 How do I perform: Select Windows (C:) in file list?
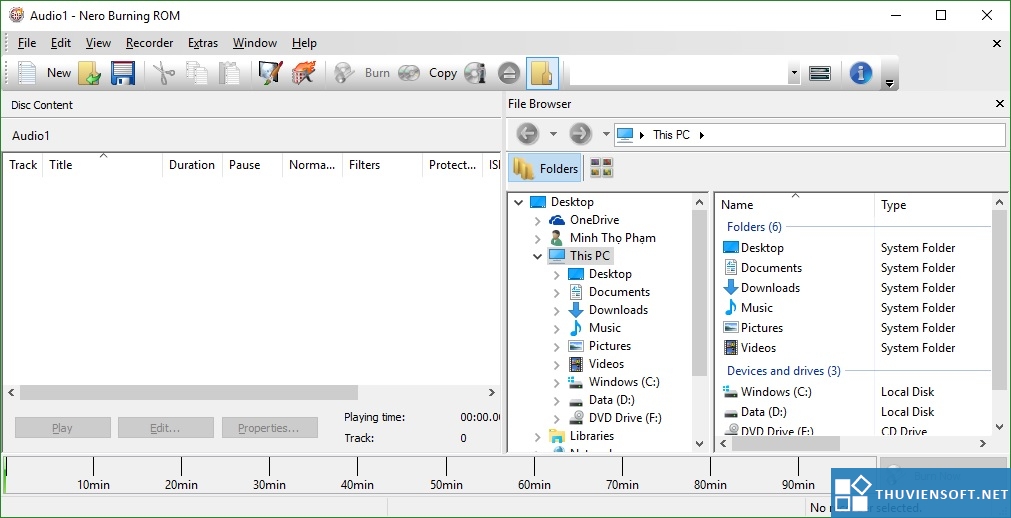point(776,392)
